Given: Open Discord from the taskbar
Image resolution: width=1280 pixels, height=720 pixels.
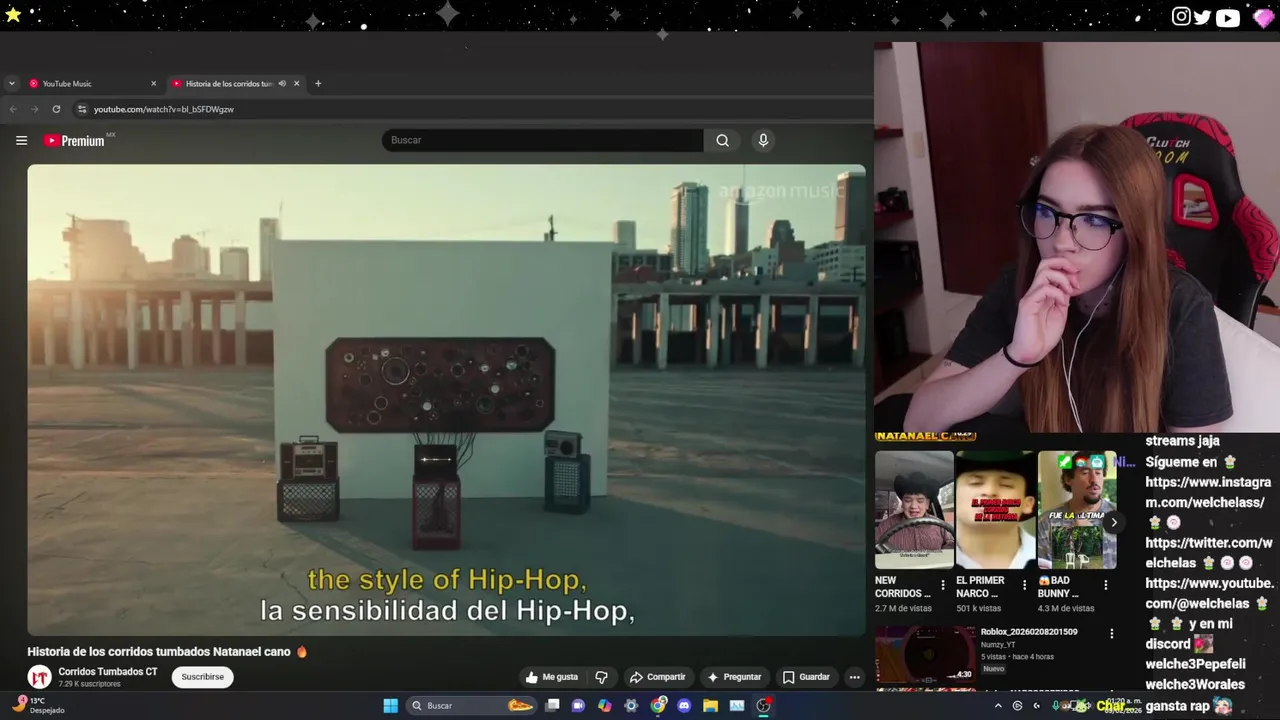Looking at the screenshot, I should pos(684,705).
